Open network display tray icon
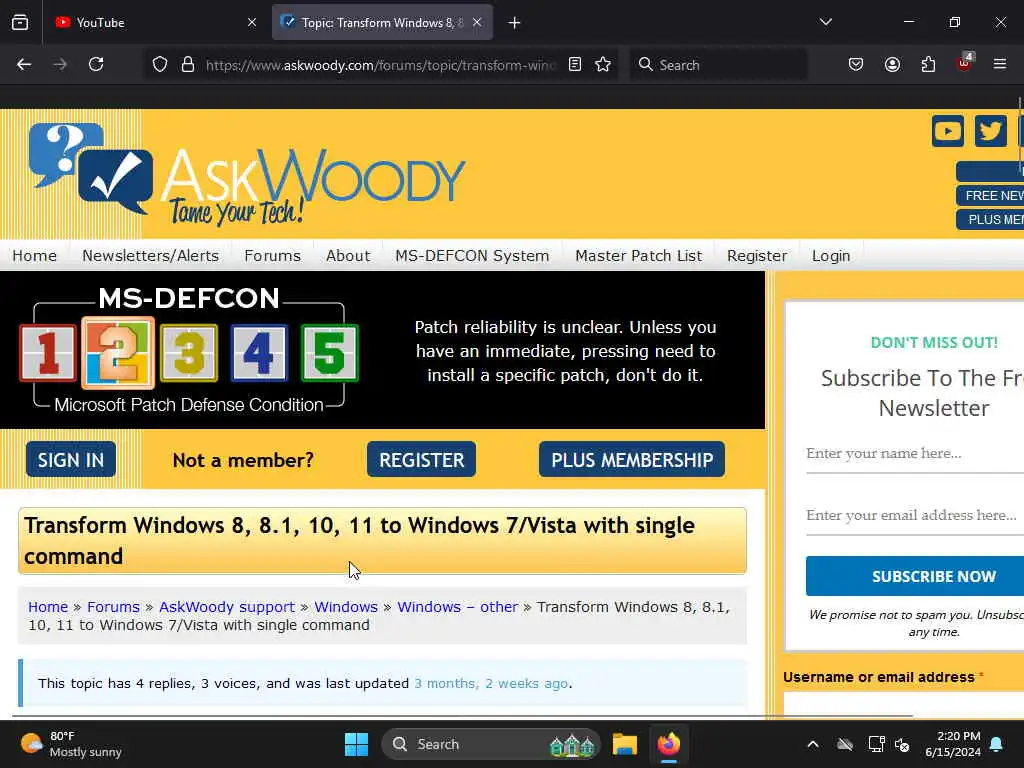1024x768 pixels. coord(876,744)
